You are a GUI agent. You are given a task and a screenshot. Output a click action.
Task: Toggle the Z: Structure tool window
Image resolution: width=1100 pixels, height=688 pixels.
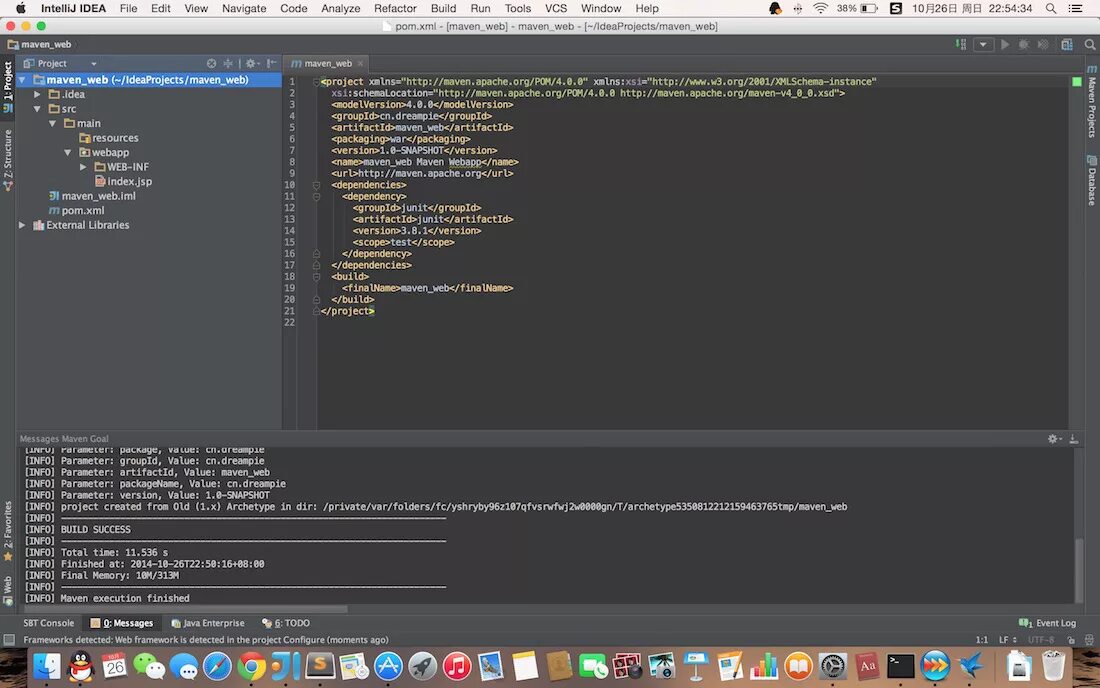pos(8,160)
